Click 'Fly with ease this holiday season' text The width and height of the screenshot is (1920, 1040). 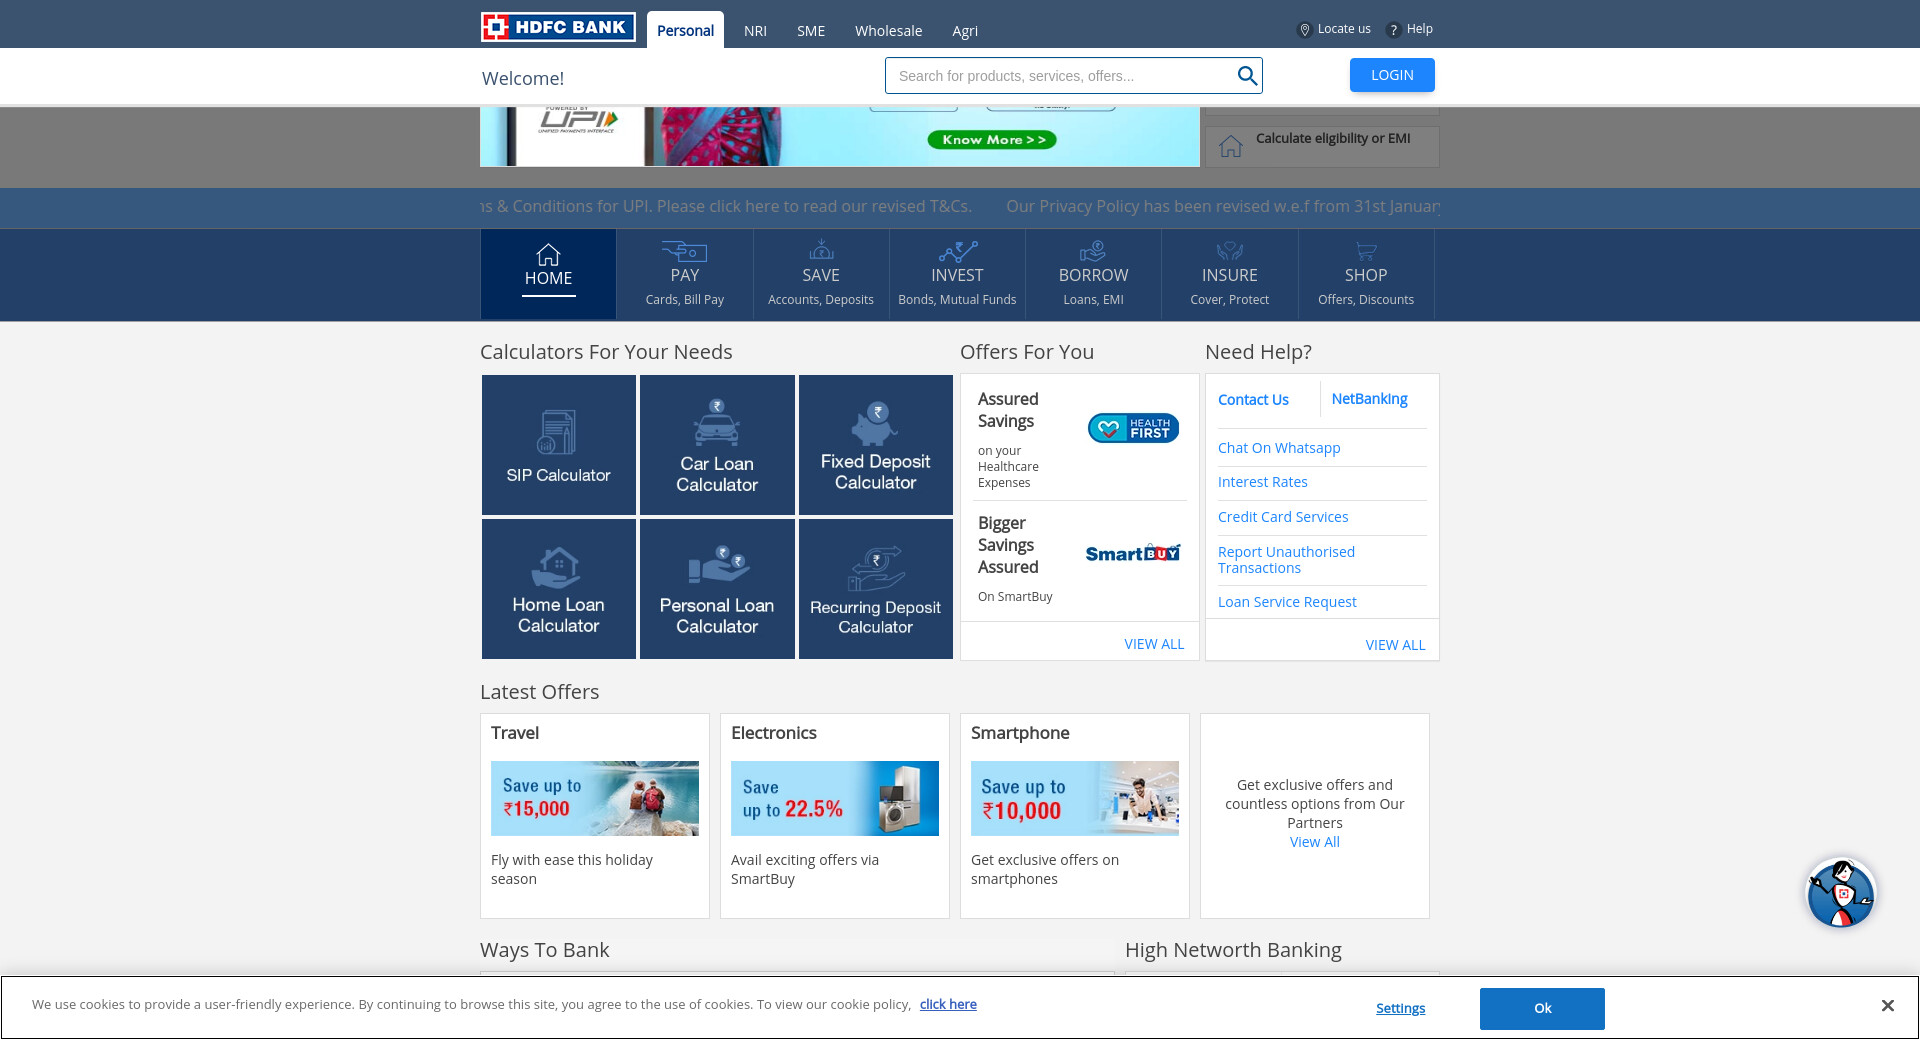572,869
